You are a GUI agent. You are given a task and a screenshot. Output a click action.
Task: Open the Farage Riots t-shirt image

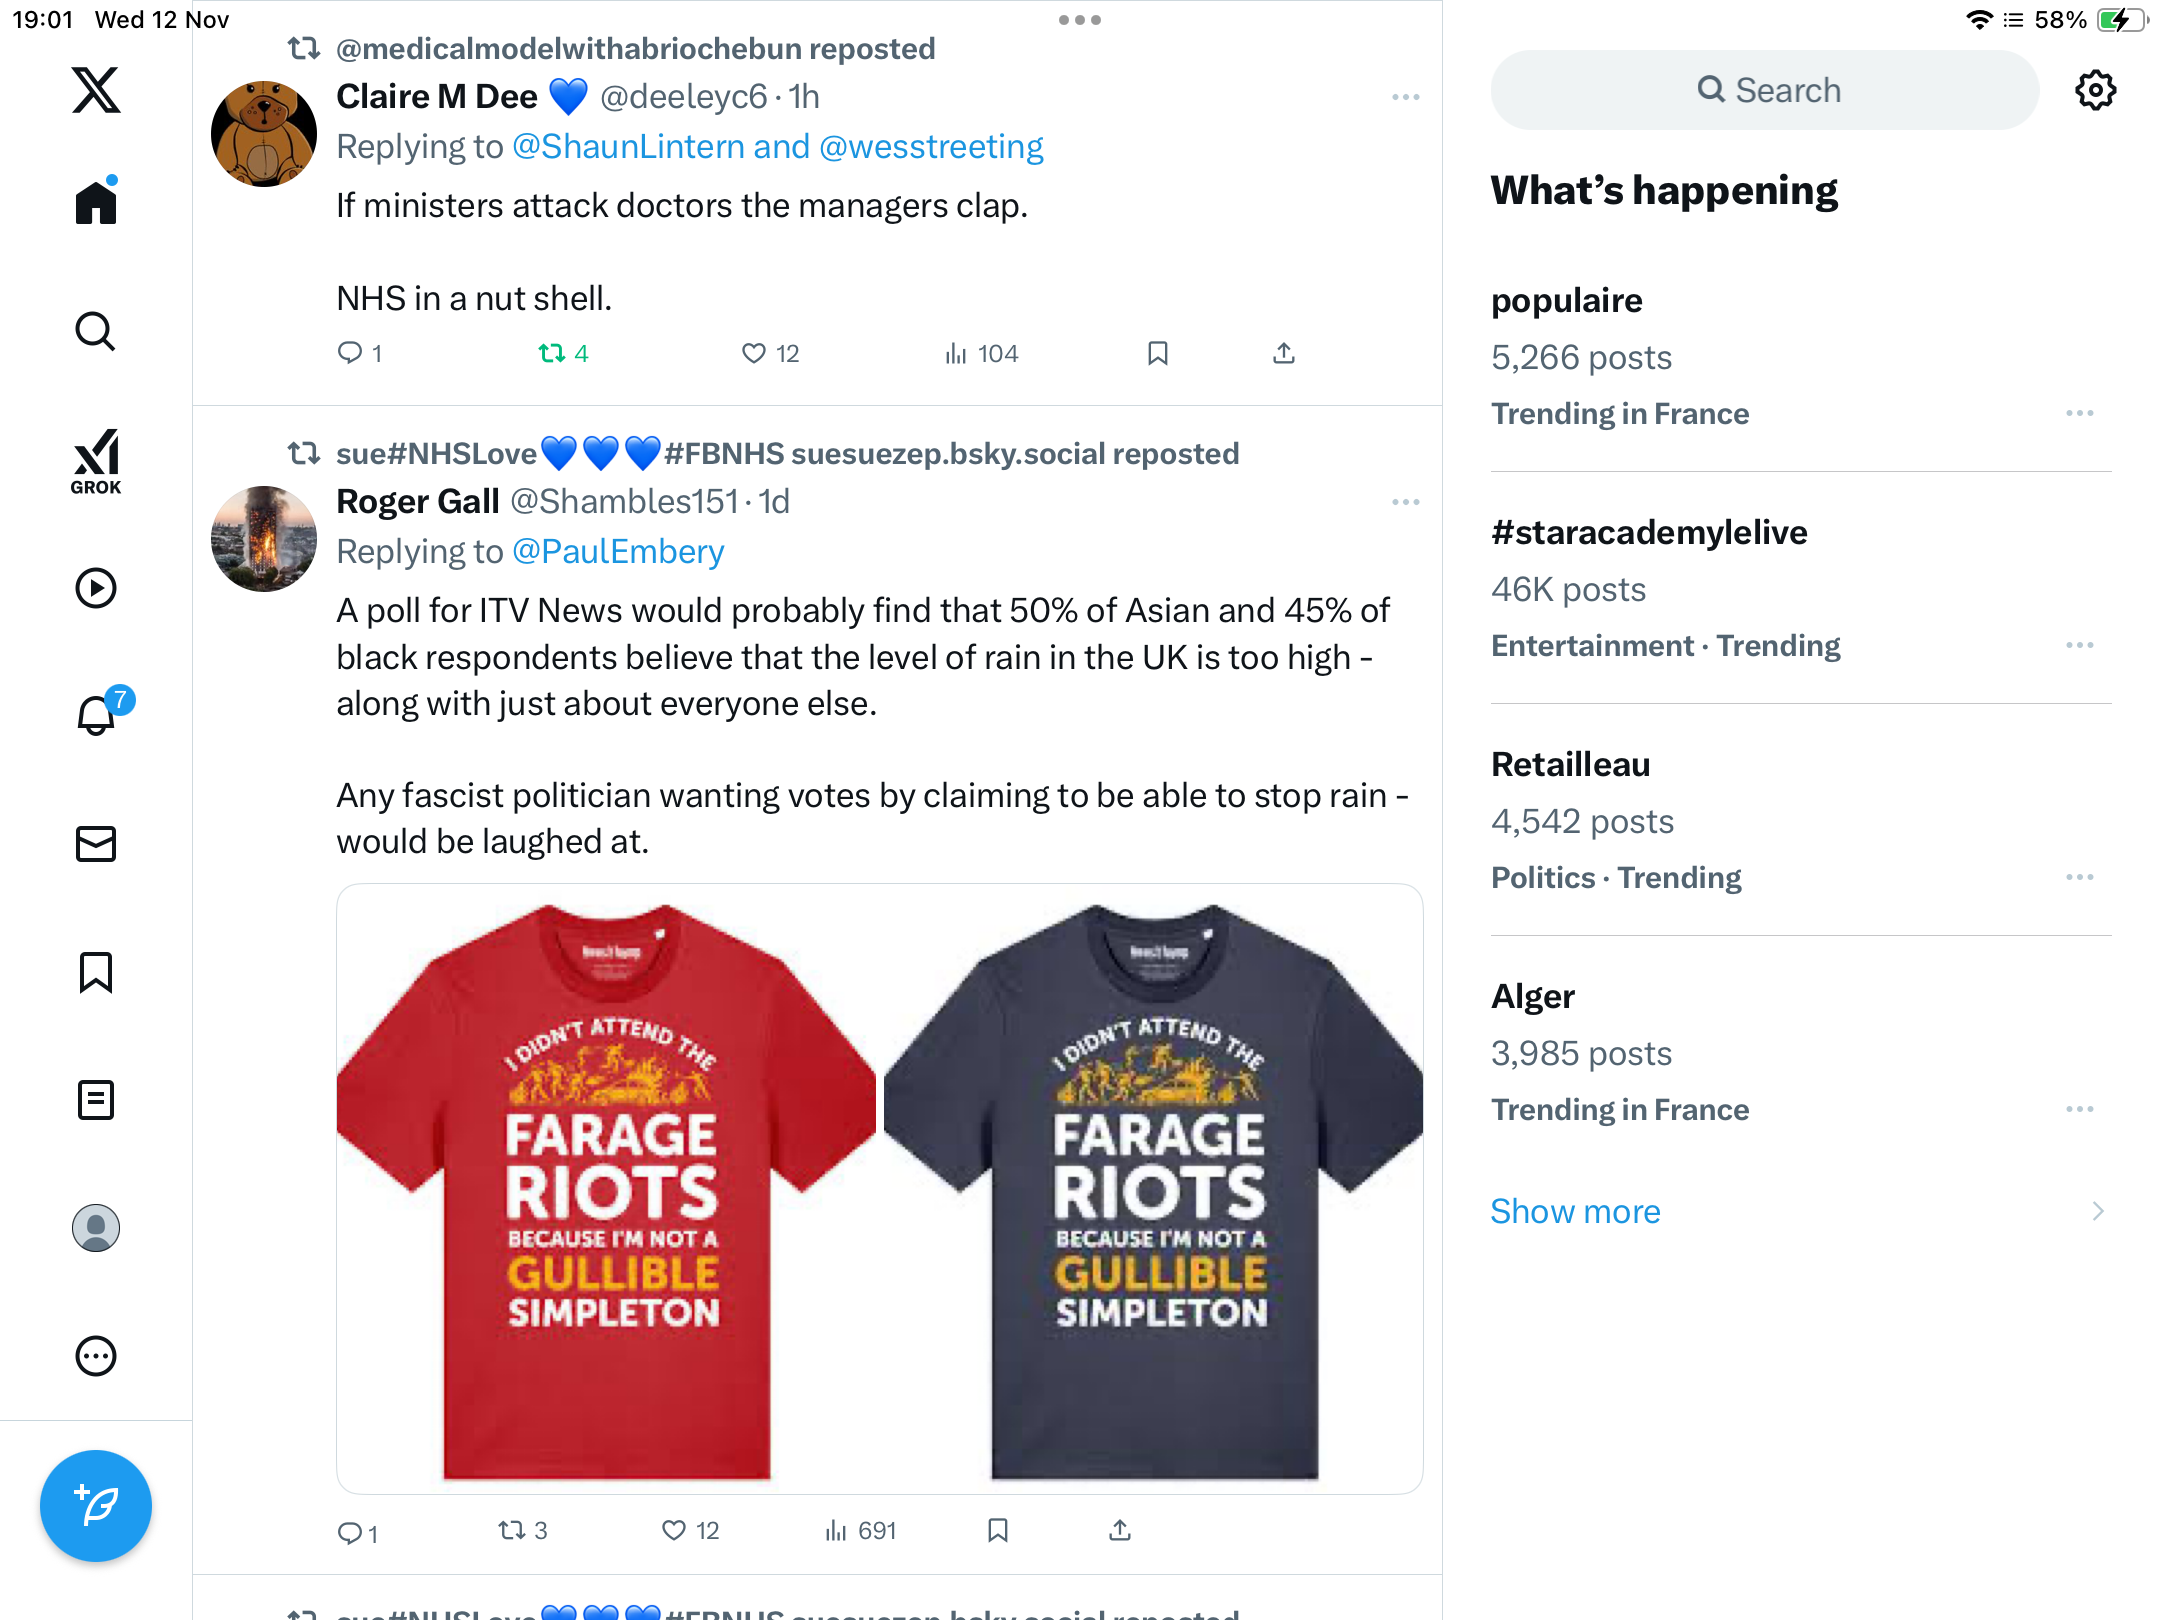point(879,1188)
